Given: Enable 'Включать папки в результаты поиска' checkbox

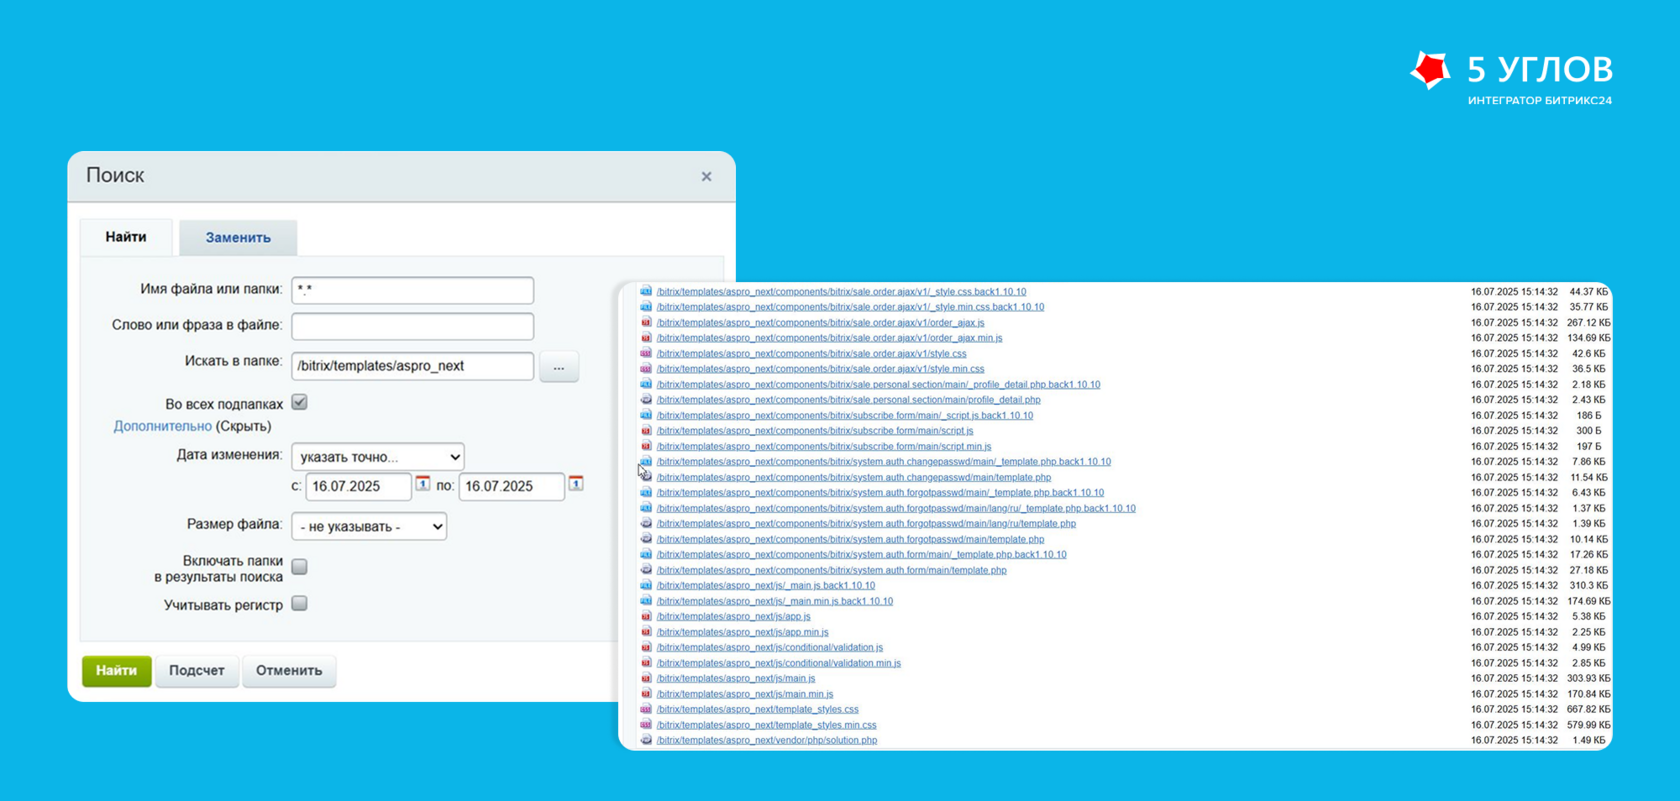Looking at the screenshot, I should pos(299,567).
